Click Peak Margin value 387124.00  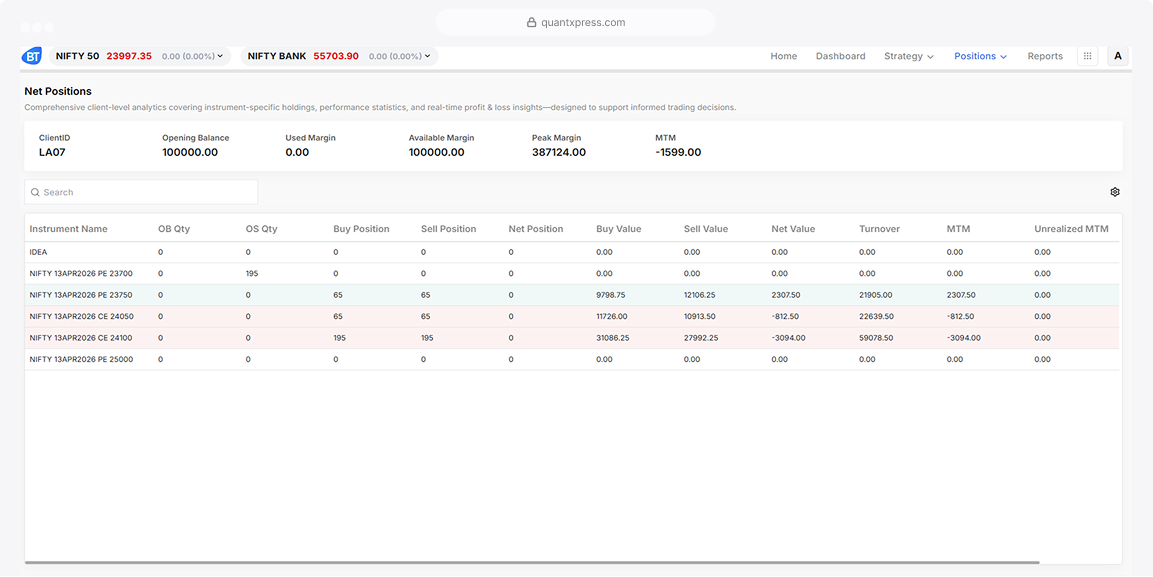pyautogui.click(x=559, y=153)
